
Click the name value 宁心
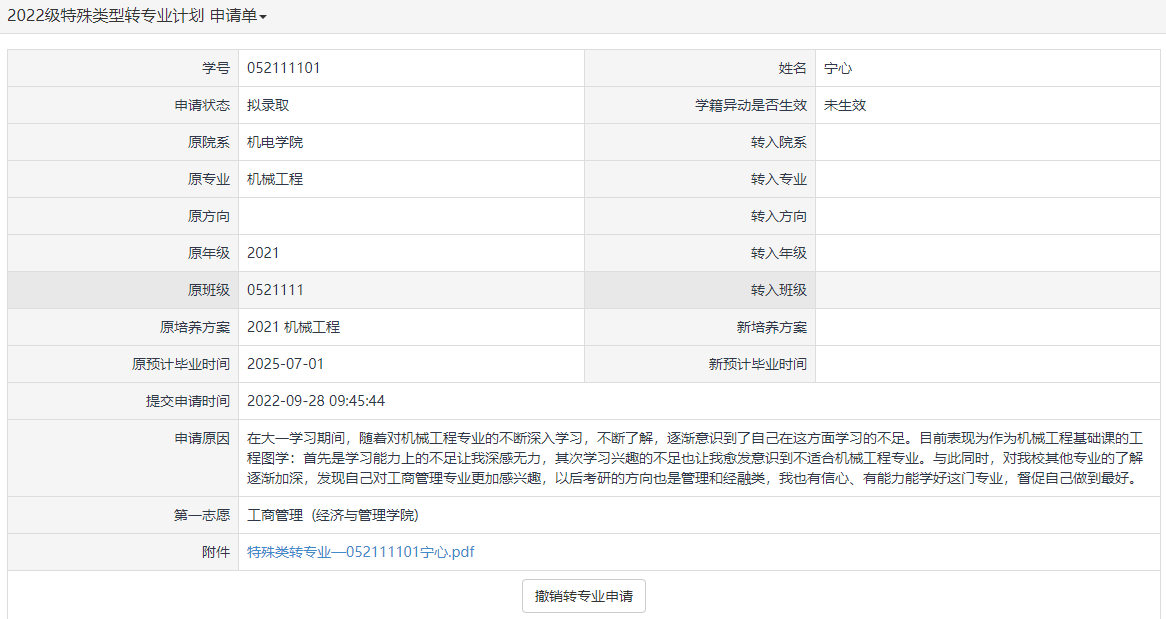click(x=837, y=68)
